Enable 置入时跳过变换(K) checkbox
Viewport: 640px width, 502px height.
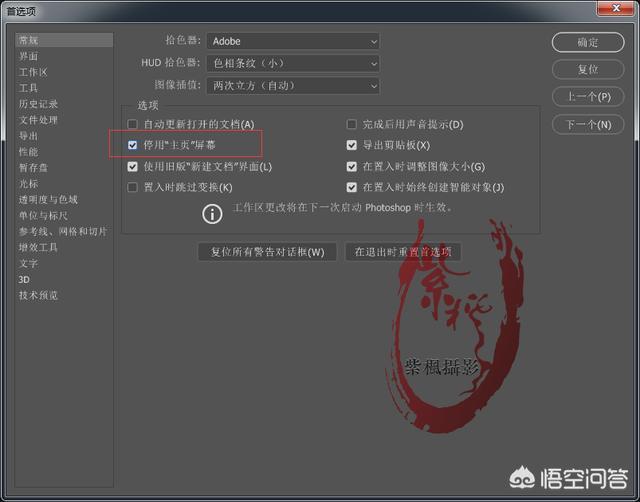tap(132, 187)
